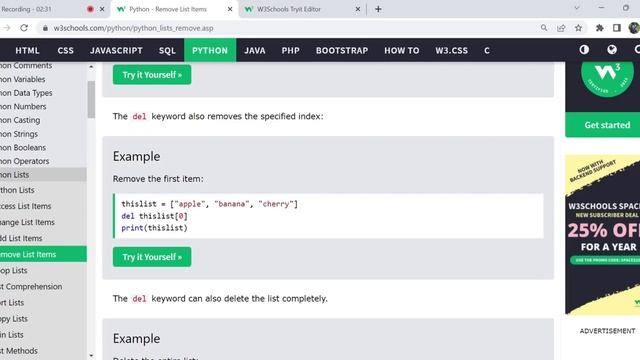The height and width of the screenshot is (360, 640).
Task: Click the W3 certified badge logo
Action: pyautogui.click(x=607, y=77)
